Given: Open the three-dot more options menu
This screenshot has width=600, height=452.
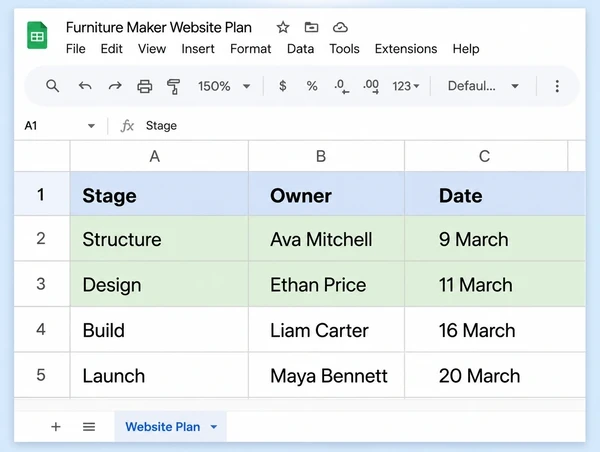Looking at the screenshot, I should [557, 86].
